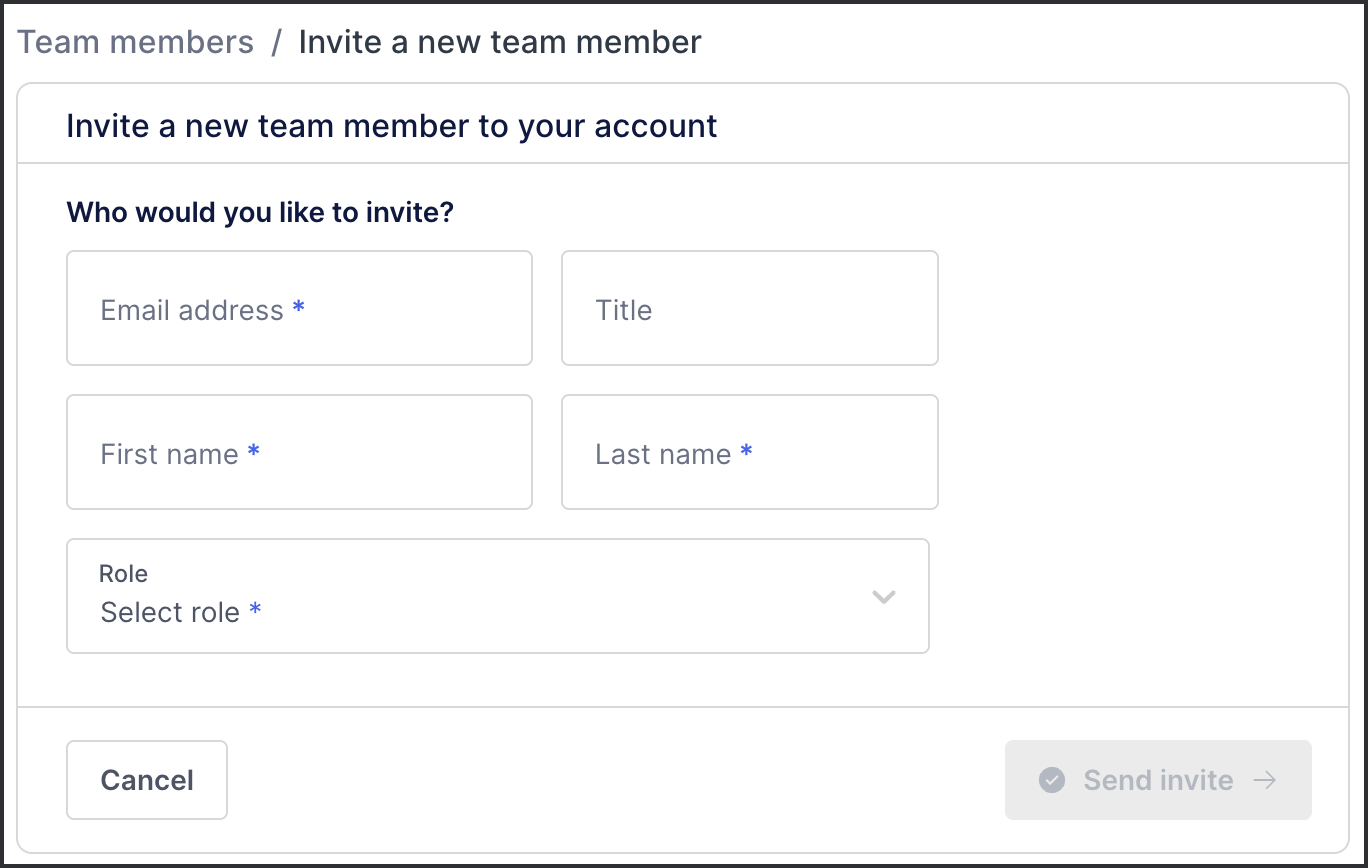The height and width of the screenshot is (868, 1368).
Task: Click the Select role placeholder text
Action: [x=170, y=612]
